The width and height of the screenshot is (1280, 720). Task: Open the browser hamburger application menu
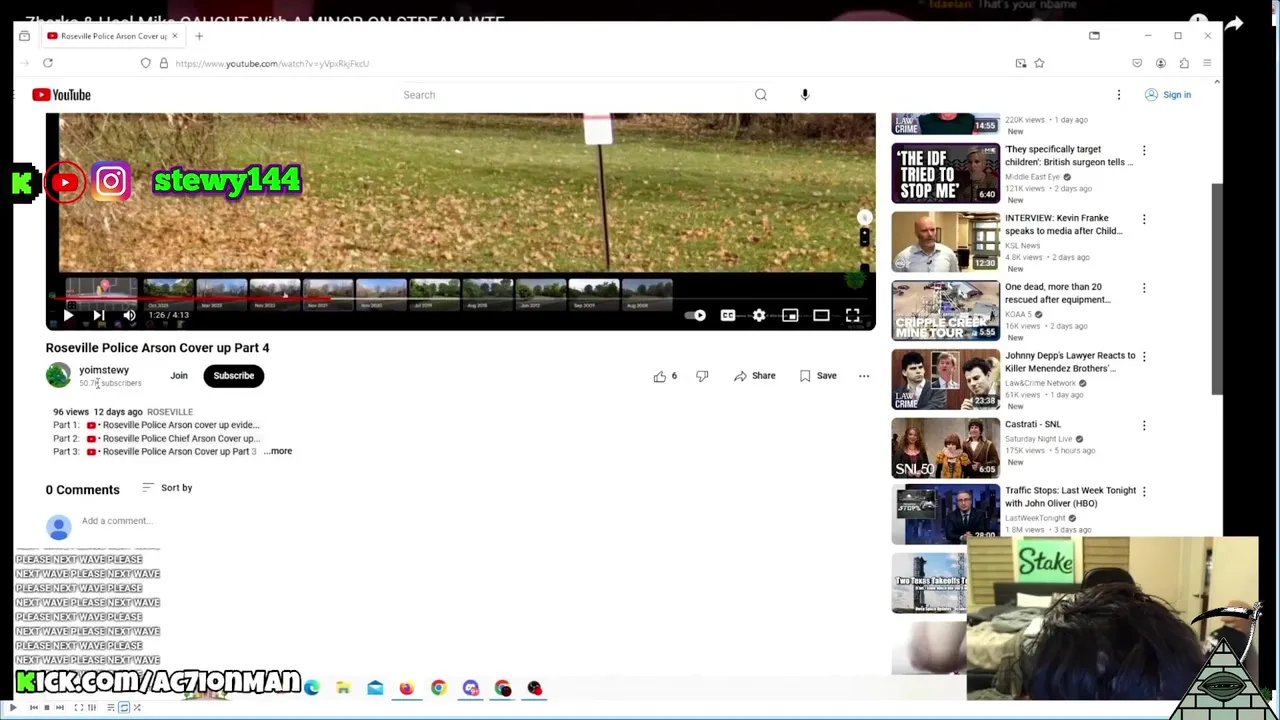click(x=1207, y=63)
